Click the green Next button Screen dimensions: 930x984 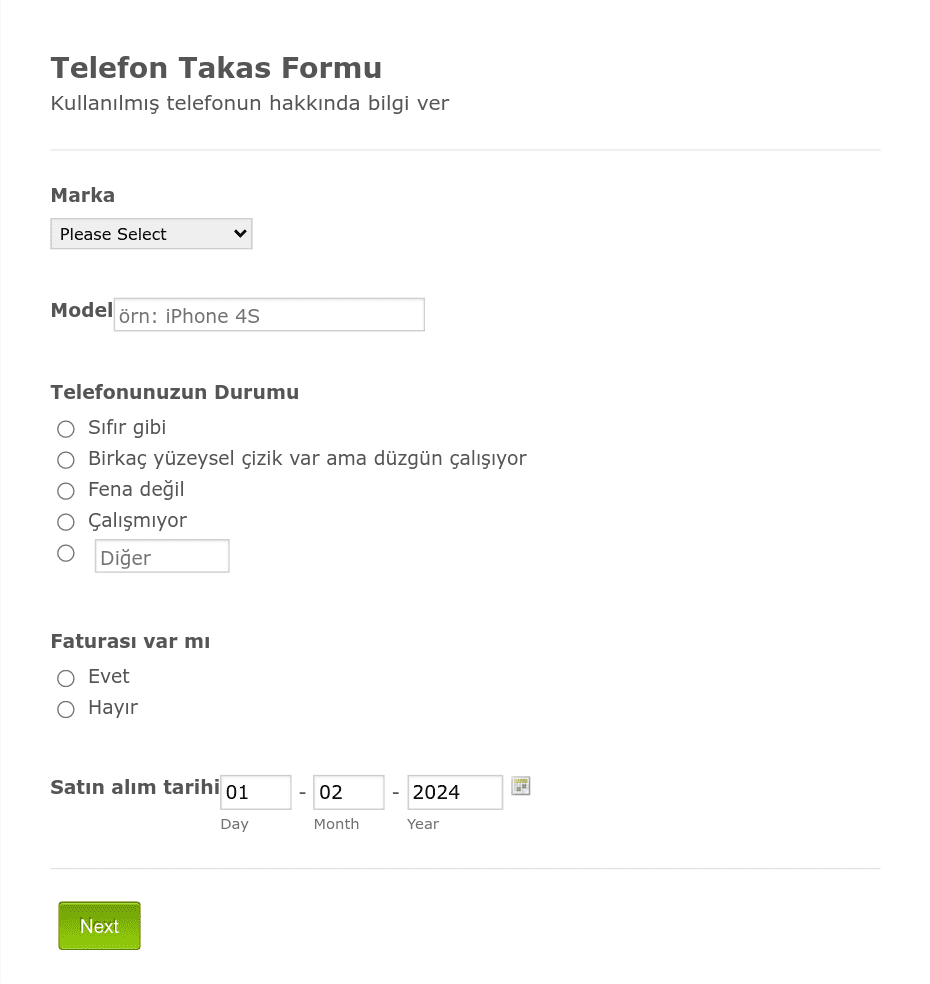pos(99,926)
